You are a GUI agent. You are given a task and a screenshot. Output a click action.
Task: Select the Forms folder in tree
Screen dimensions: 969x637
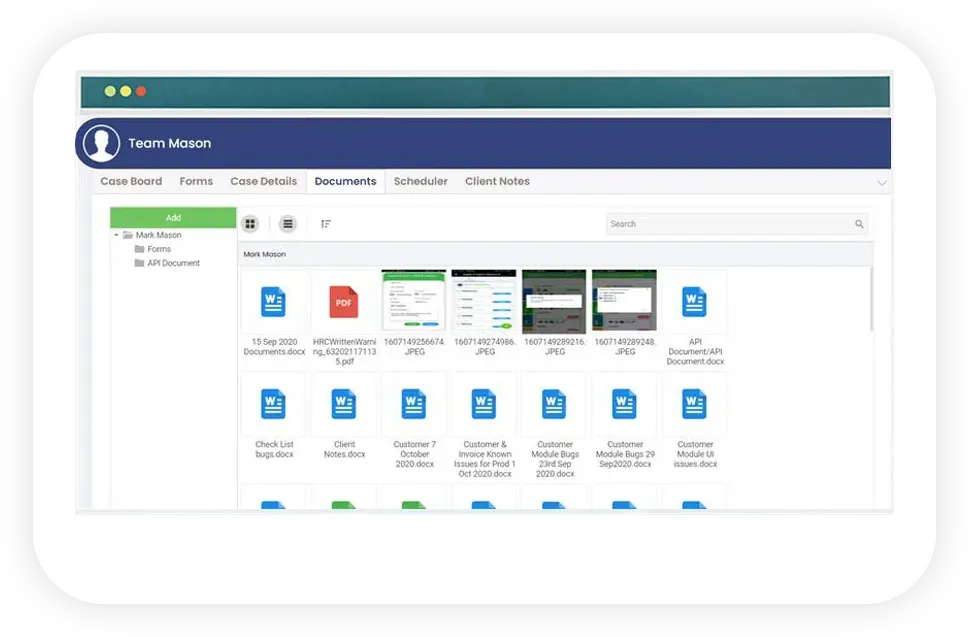(158, 249)
